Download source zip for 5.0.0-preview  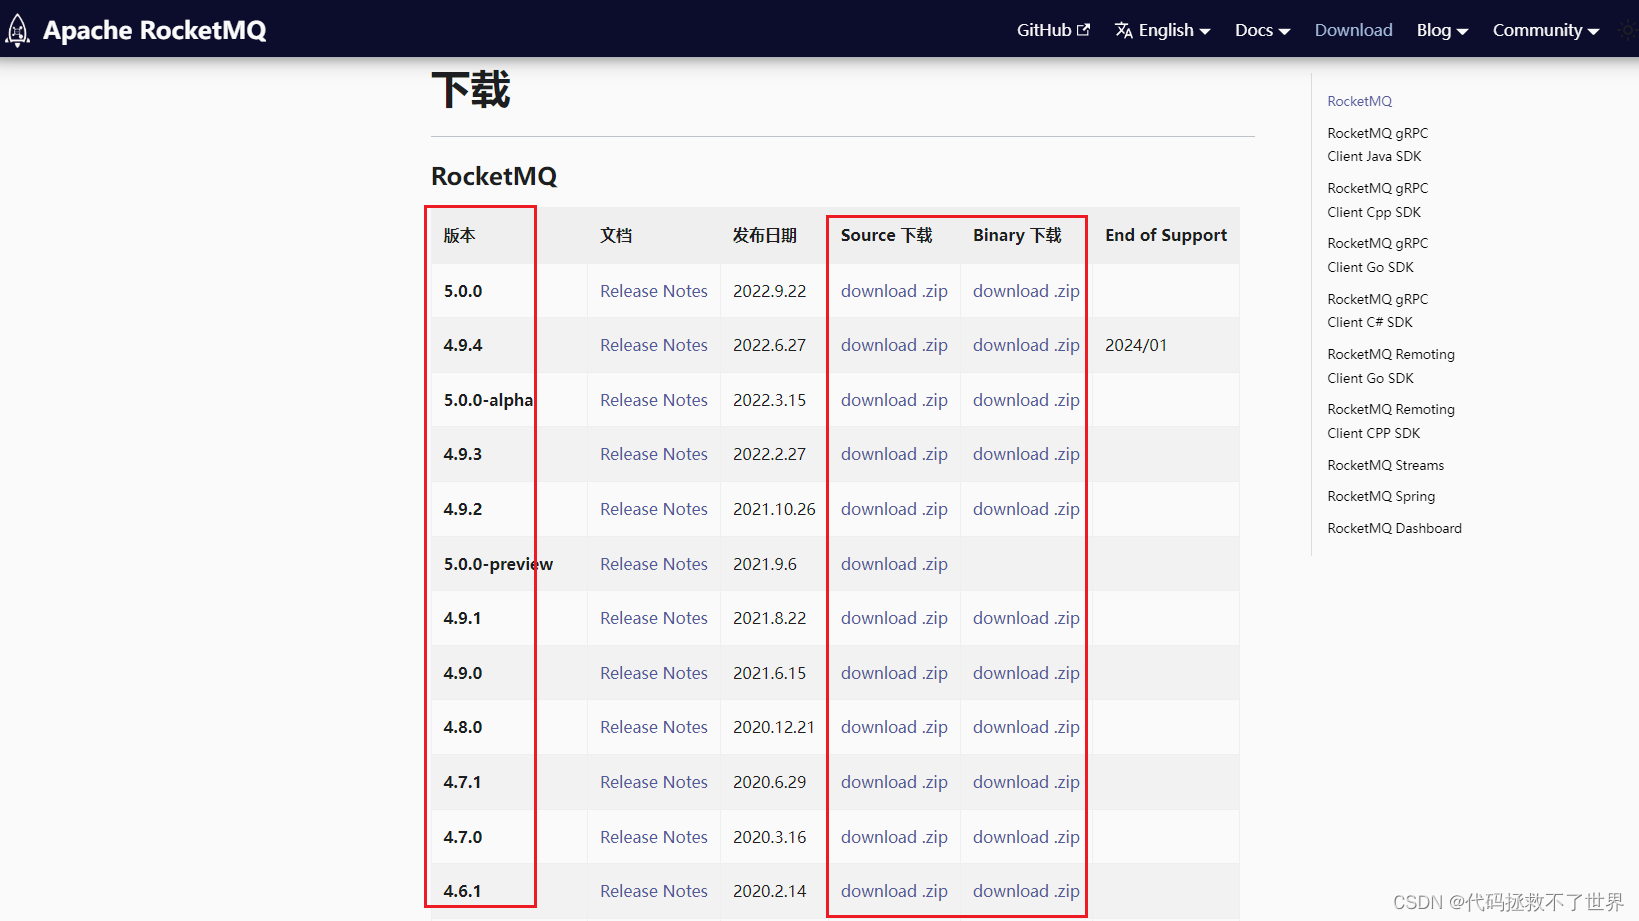(x=894, y=564)
